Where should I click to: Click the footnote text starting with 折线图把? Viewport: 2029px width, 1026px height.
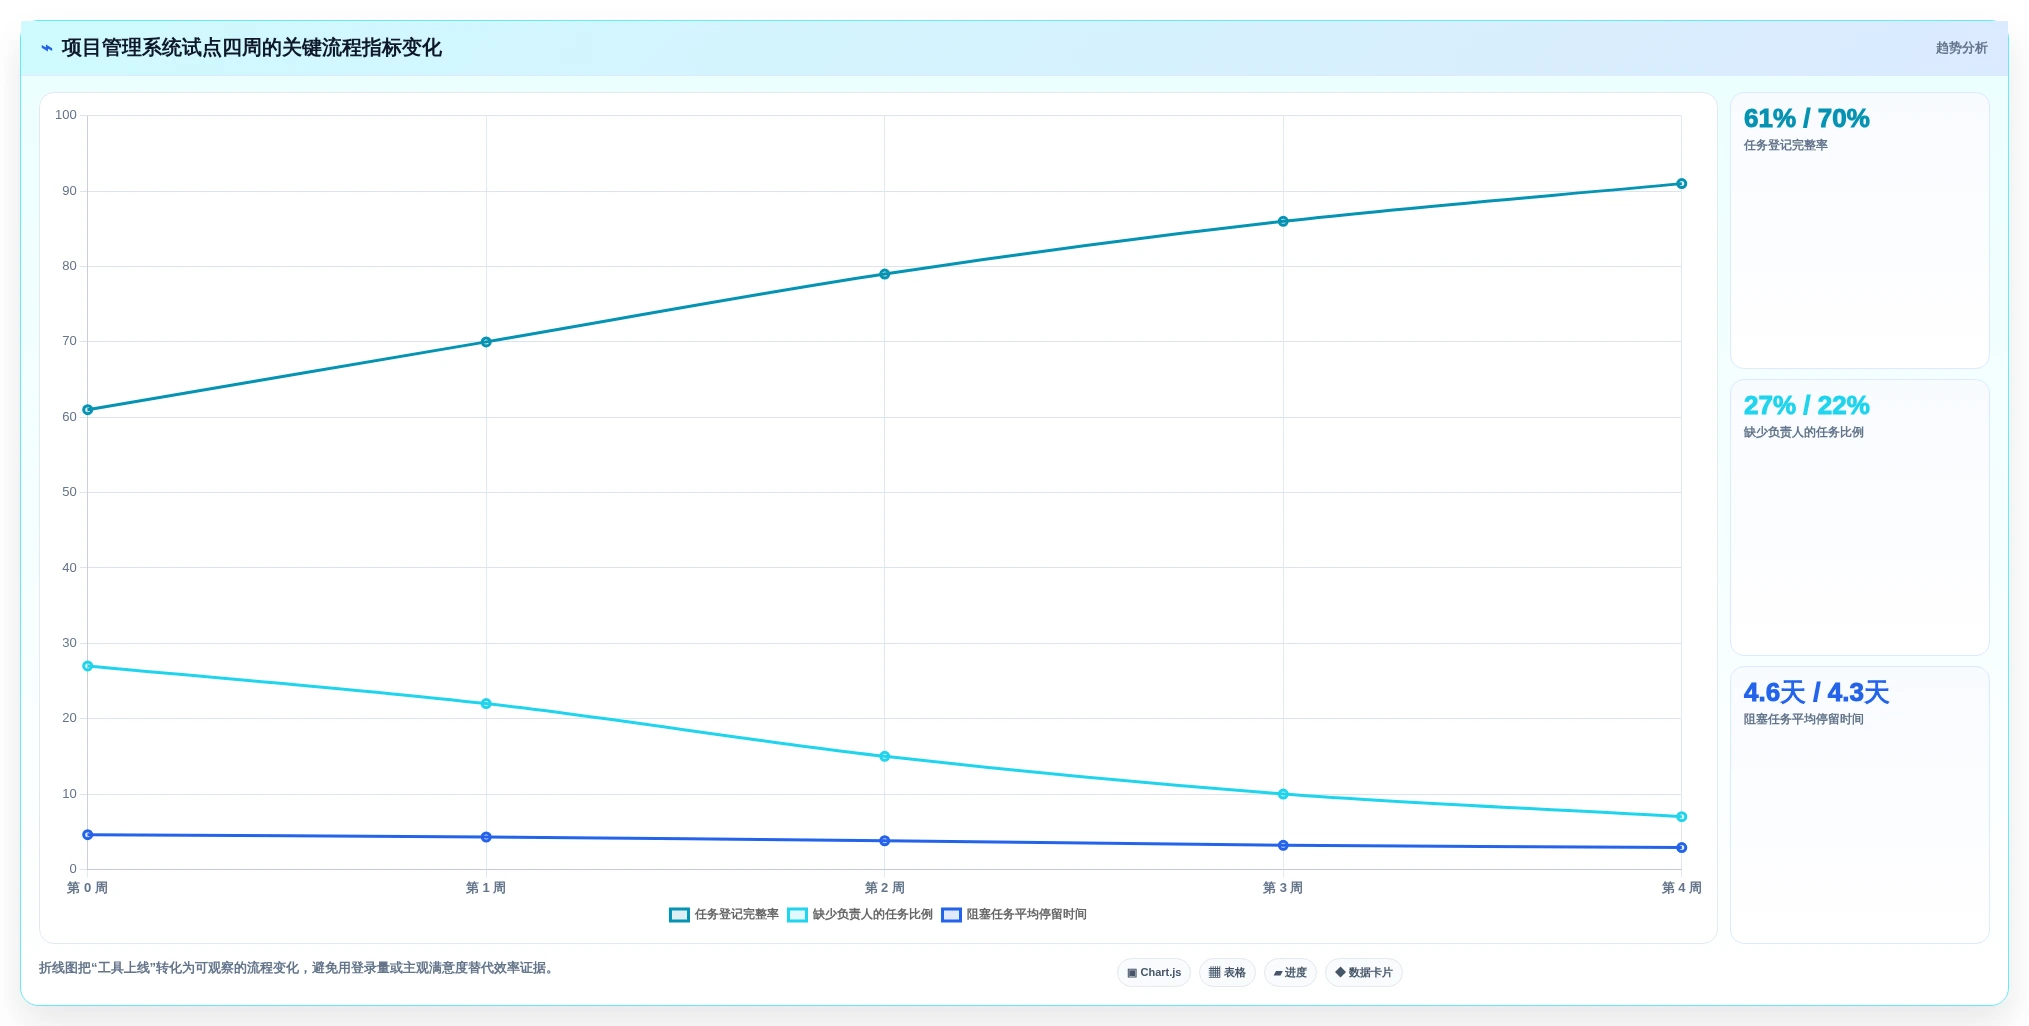point(298,968)
